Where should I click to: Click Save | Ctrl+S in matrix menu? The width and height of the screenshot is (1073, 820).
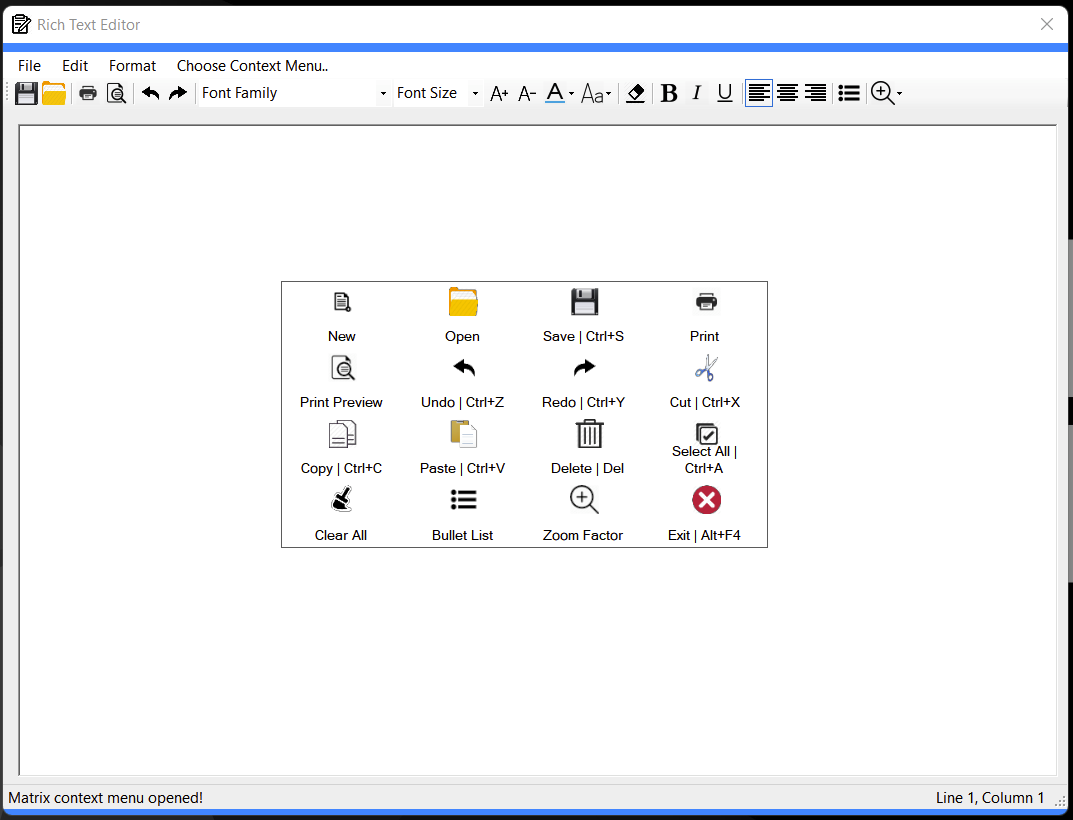pyautogui.click(x=584, y=316)
